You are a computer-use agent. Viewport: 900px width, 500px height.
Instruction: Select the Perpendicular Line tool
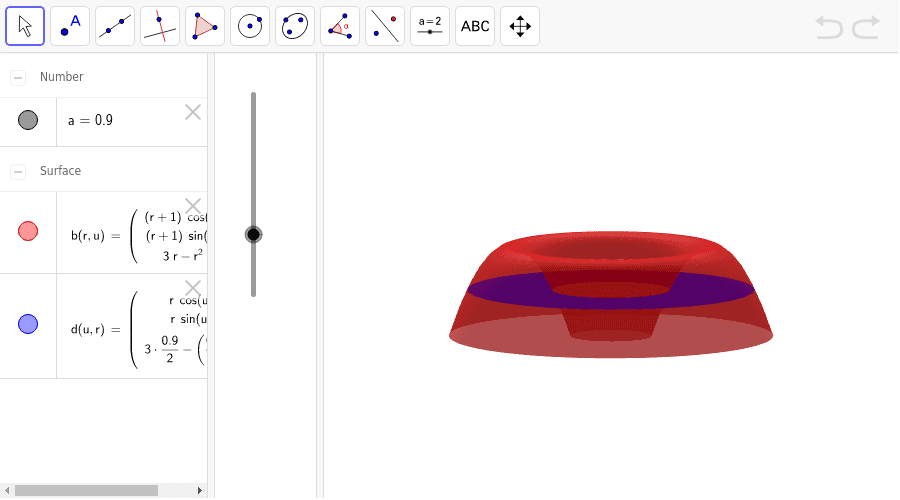click(x=160, y=26)
